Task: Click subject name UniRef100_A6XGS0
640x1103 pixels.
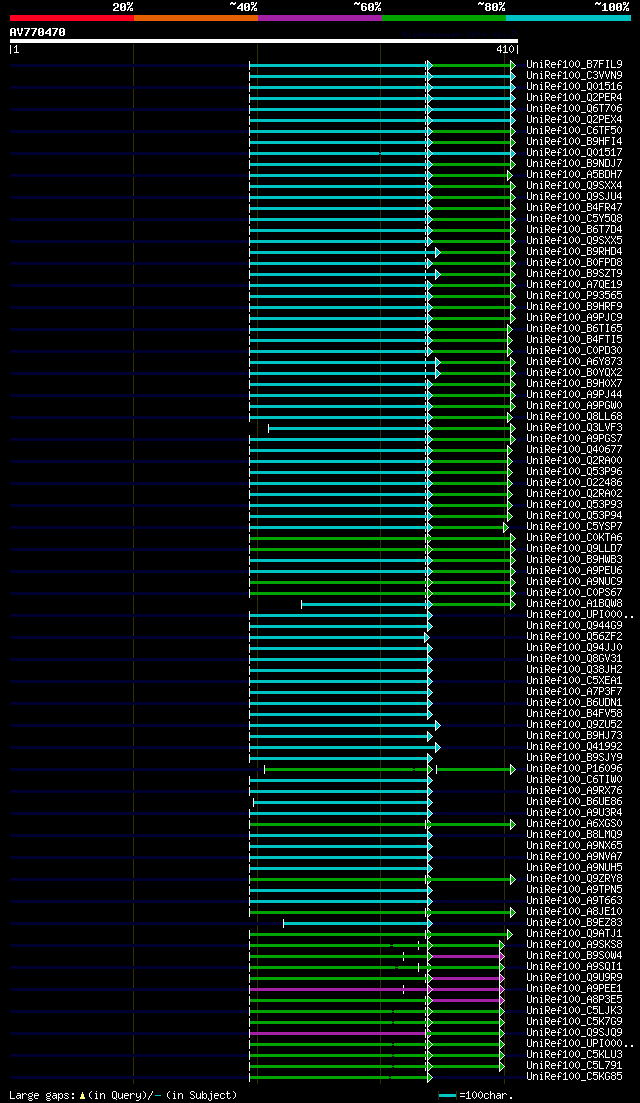Action: tap(574, 824)
